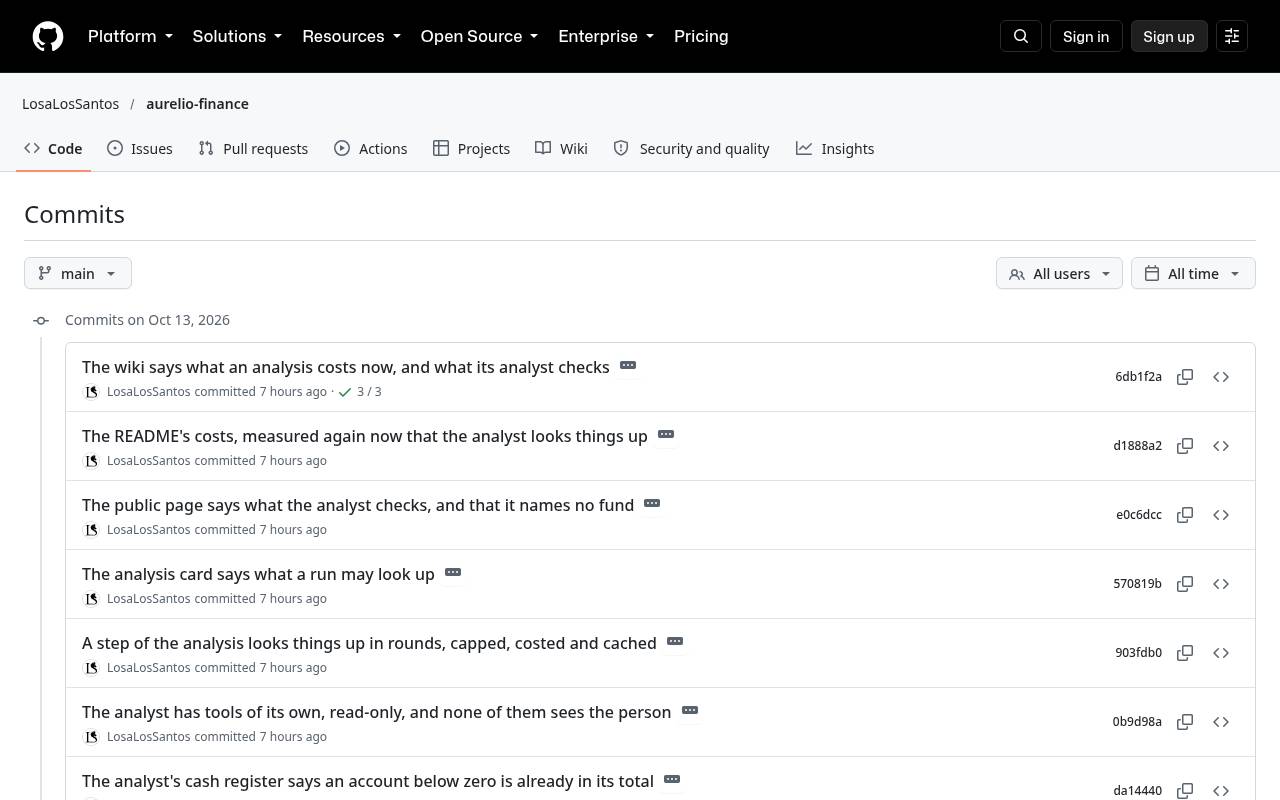Viewport: 1280px width, 800px height.
Task: Click the Sign in button
Action: 1086,36
